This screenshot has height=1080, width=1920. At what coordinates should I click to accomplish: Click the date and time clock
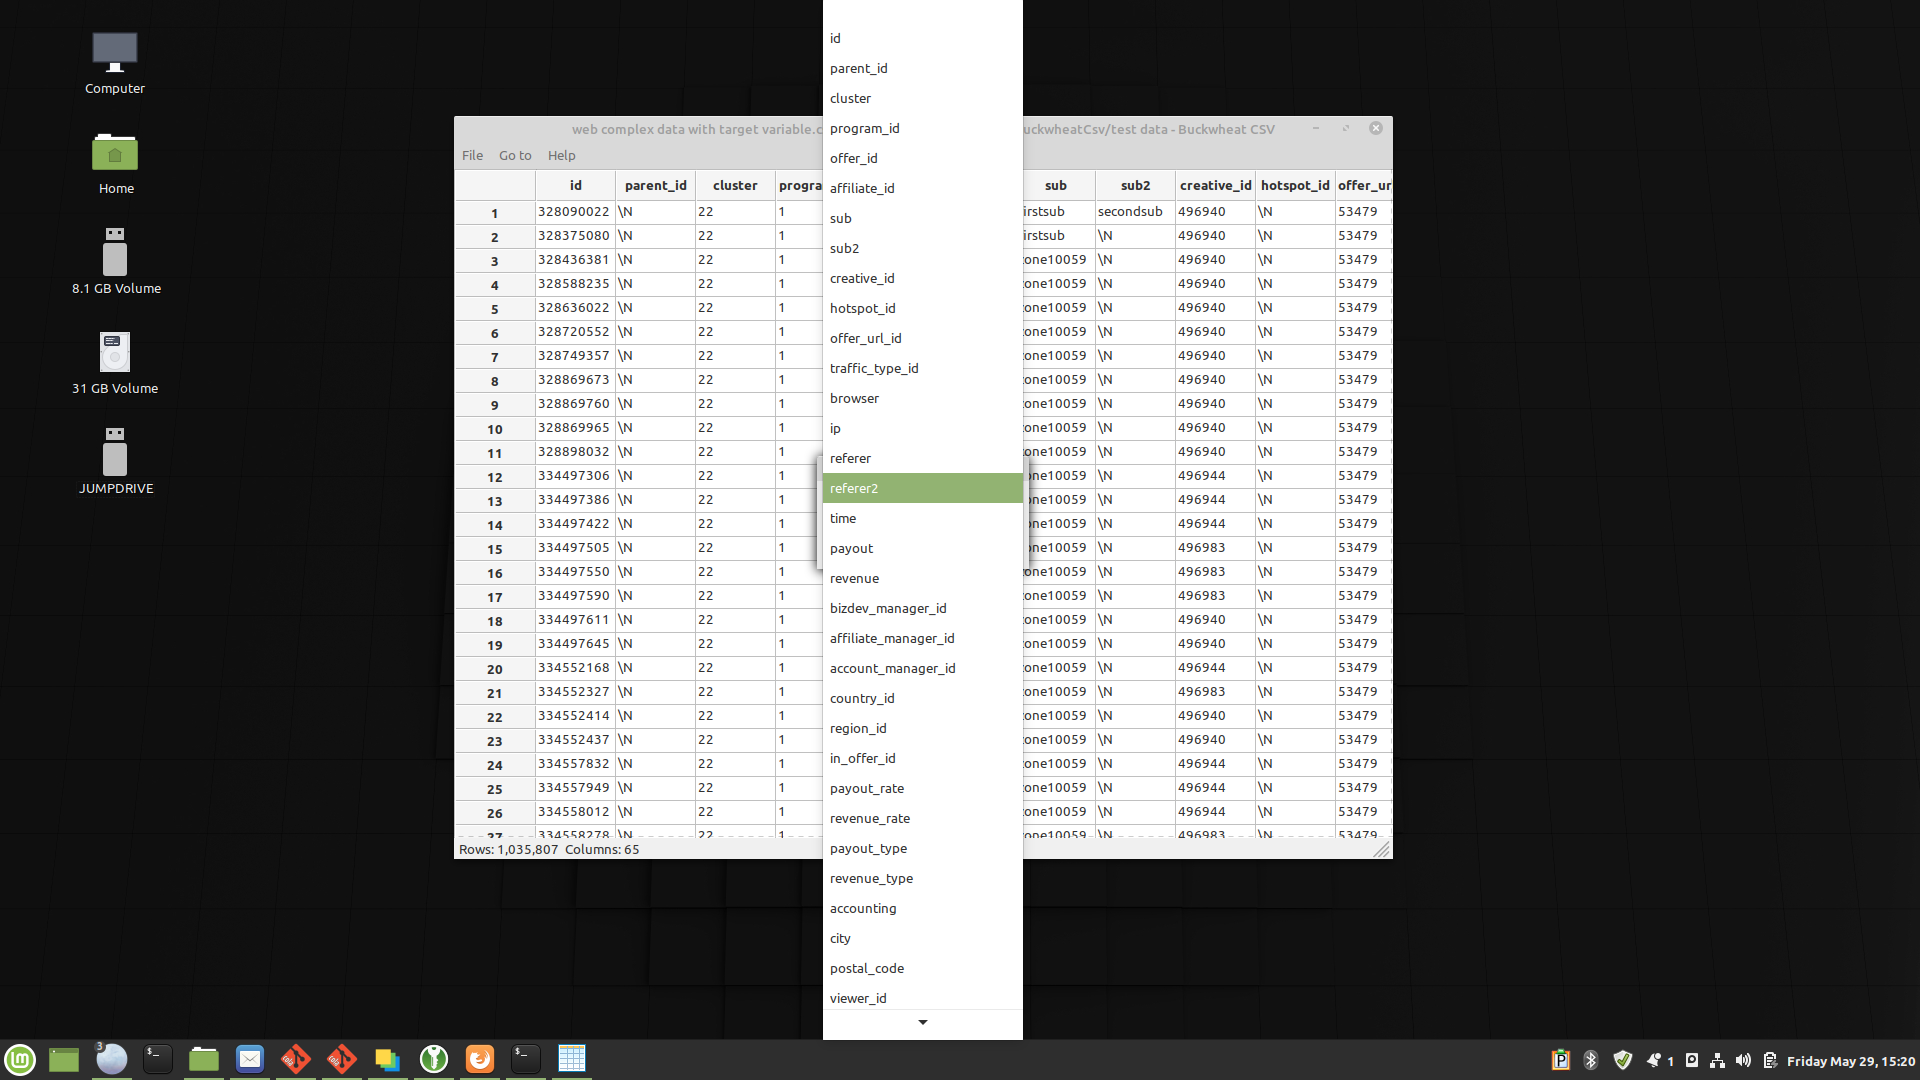coord(1850,1061)
